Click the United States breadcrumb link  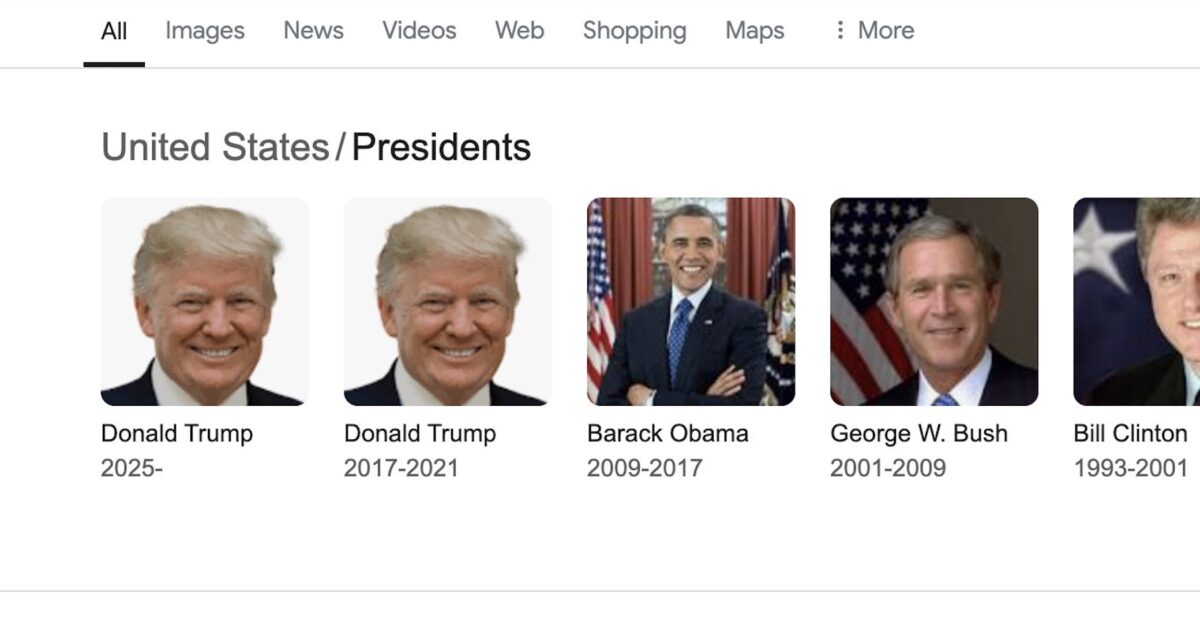pyautogui.click(x=215, y=148)
